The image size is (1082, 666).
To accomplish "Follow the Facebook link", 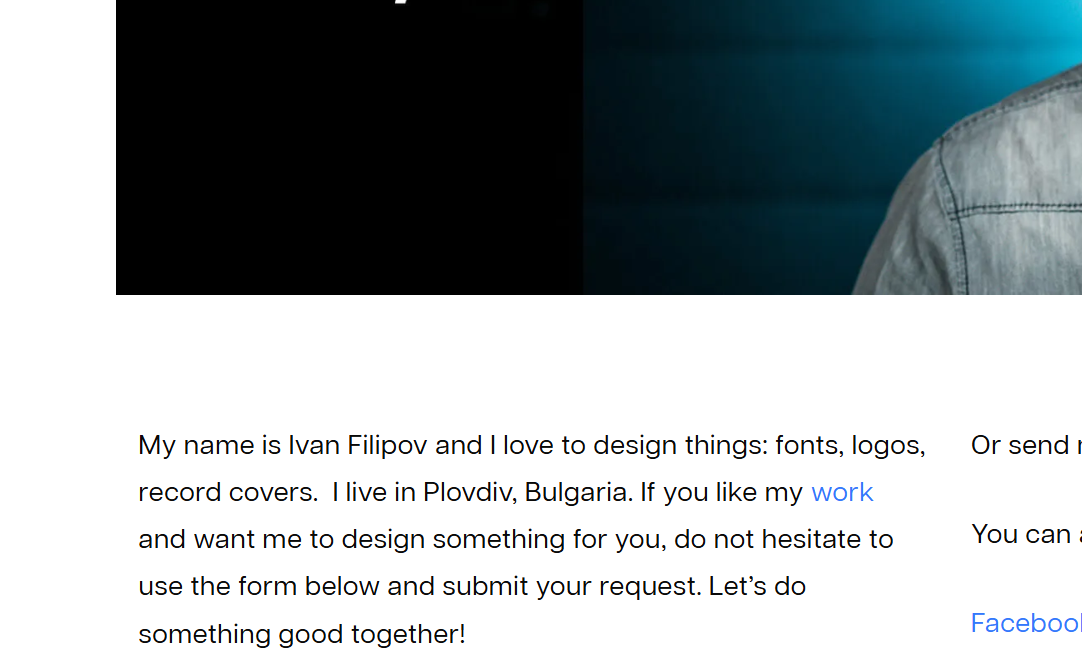I will 1025,623.
